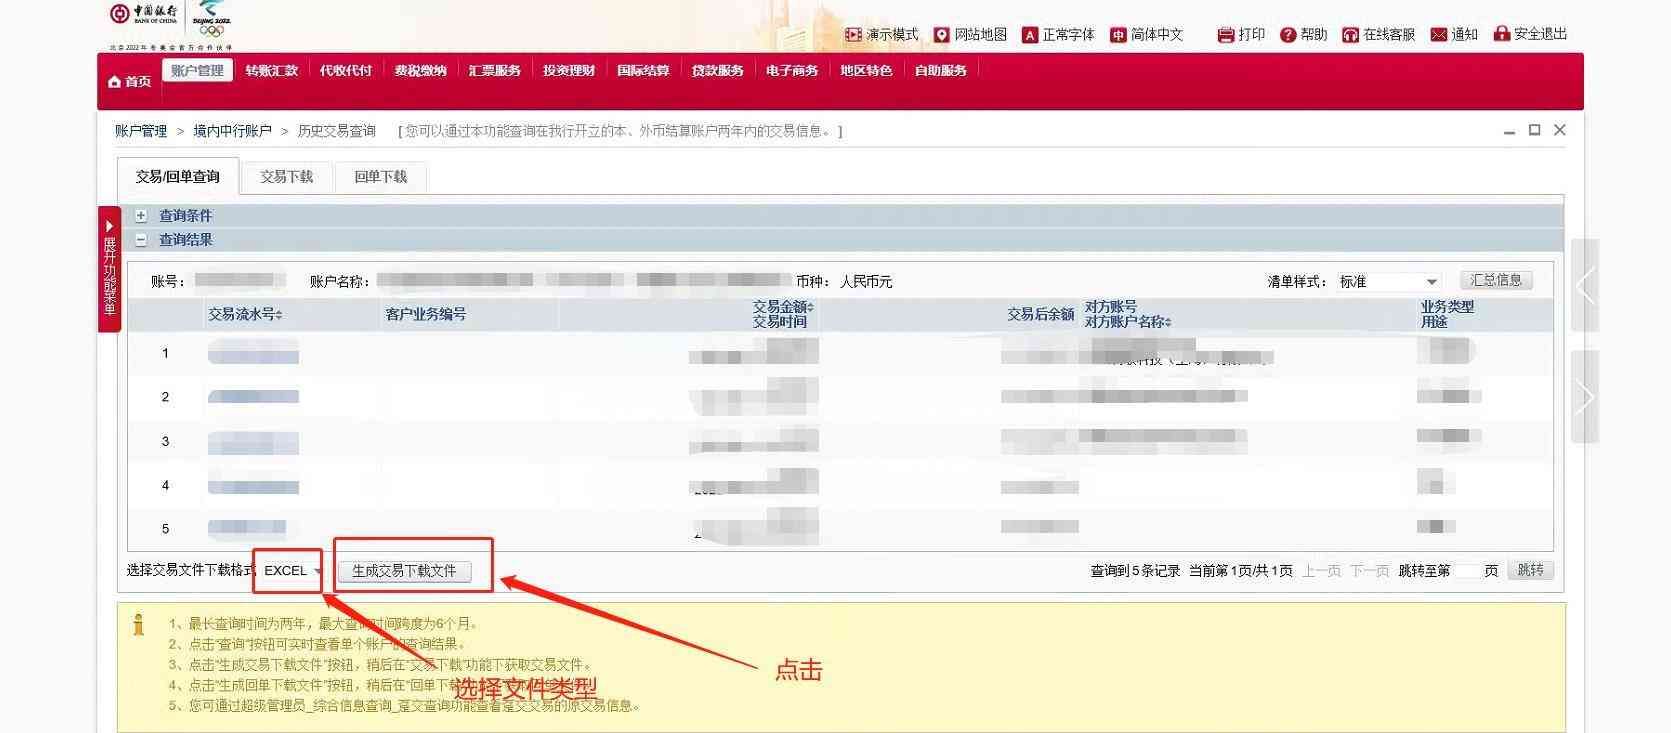Click the 汇总信息 button

pyautogui.click(x=1496, y=280)
